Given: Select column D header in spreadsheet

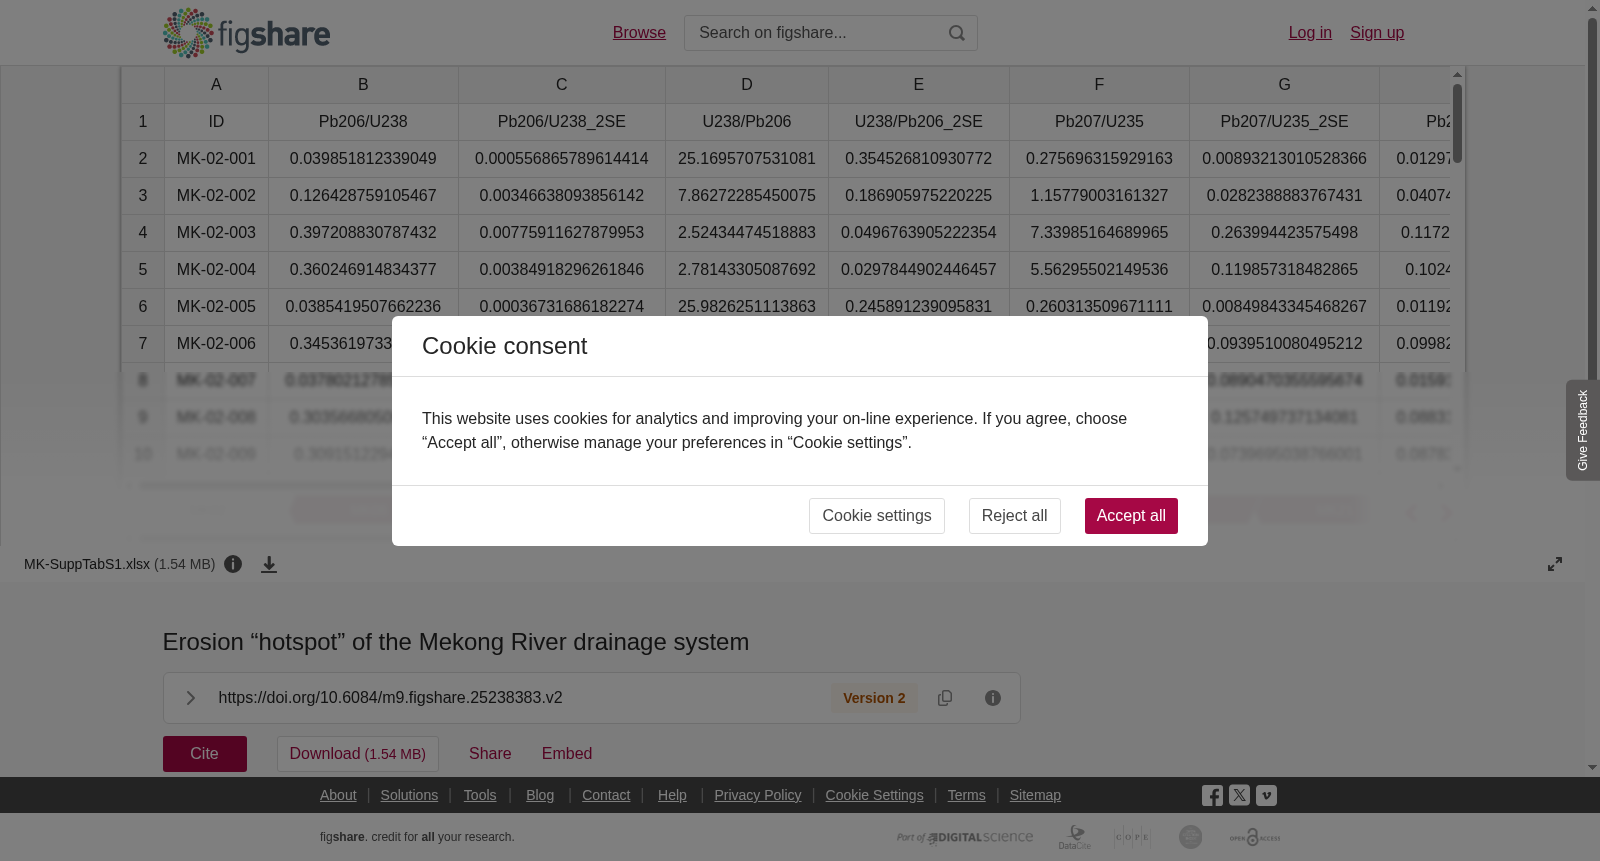Looking at the screenshot, I should coord(747,85).
